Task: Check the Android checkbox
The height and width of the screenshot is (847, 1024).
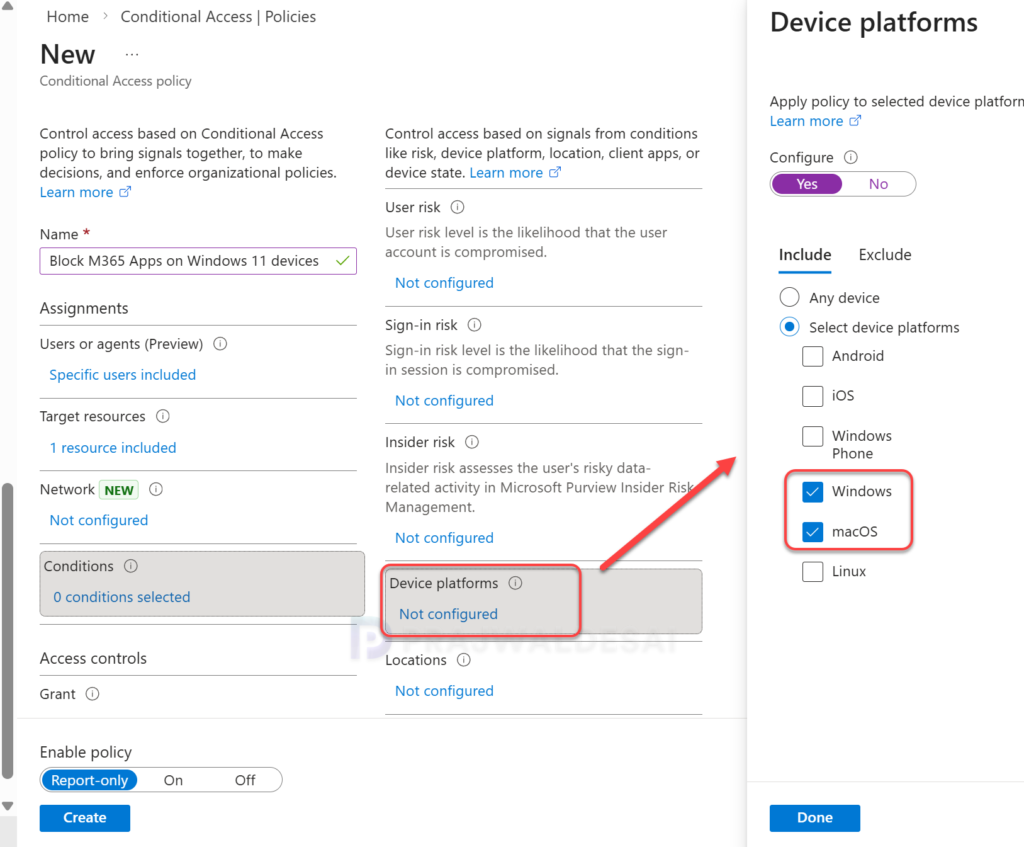Action: coord(812,356)
